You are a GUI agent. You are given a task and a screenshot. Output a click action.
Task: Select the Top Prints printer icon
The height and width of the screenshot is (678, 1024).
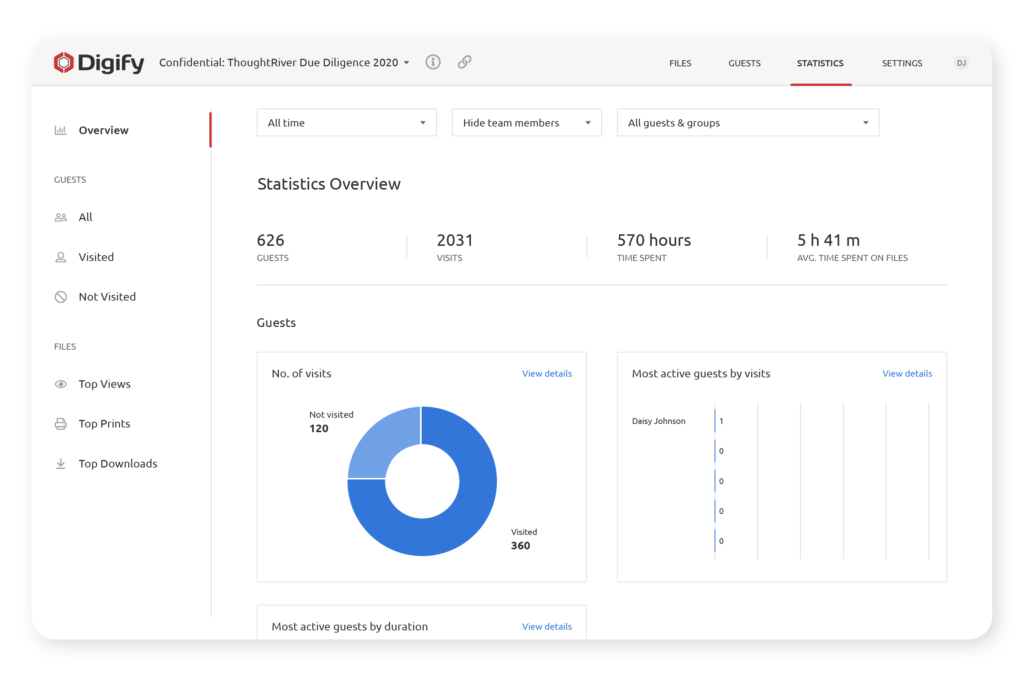[x=61, y=424]
